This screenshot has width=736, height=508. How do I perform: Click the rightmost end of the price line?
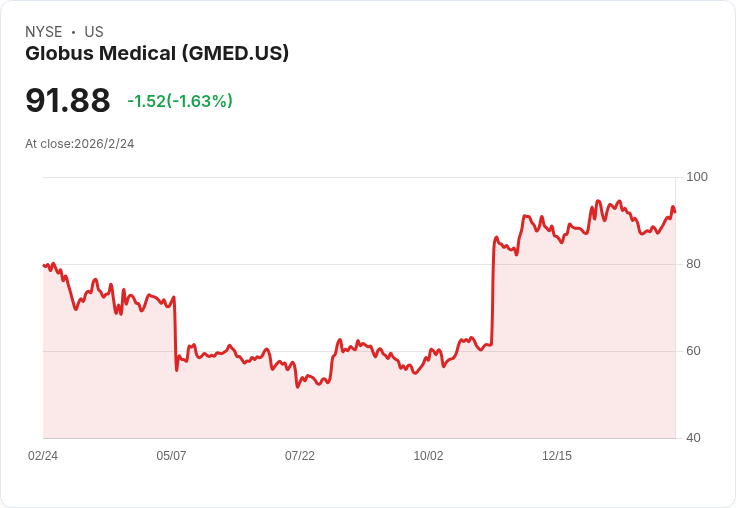675,212
